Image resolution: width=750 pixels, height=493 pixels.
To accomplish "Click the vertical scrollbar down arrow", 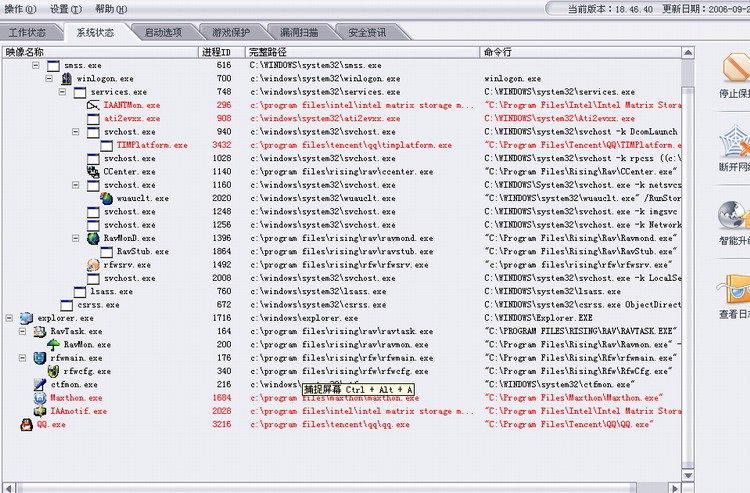I will click(688, 475).
